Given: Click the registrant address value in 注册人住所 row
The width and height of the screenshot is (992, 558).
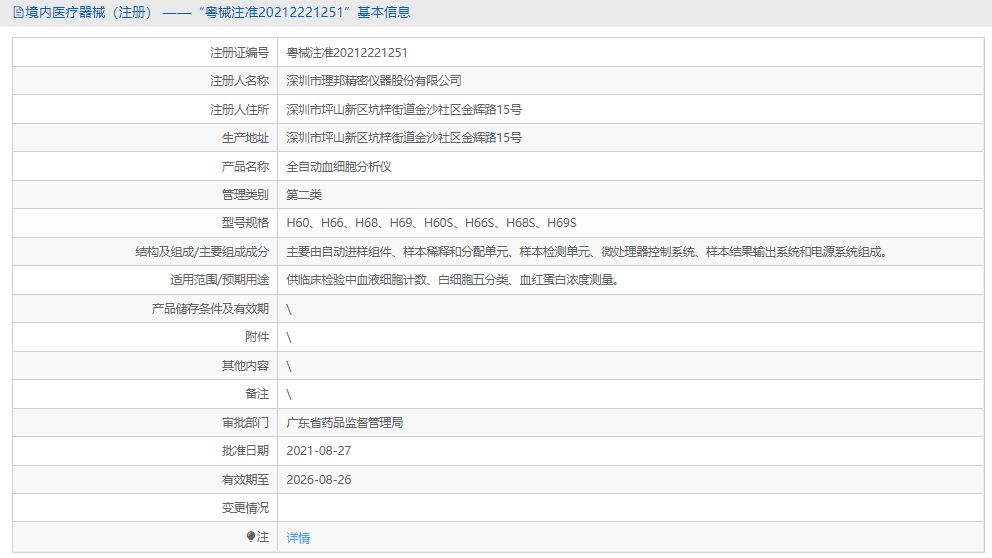Looking at the screenshot, I should [x=404, y=110].
